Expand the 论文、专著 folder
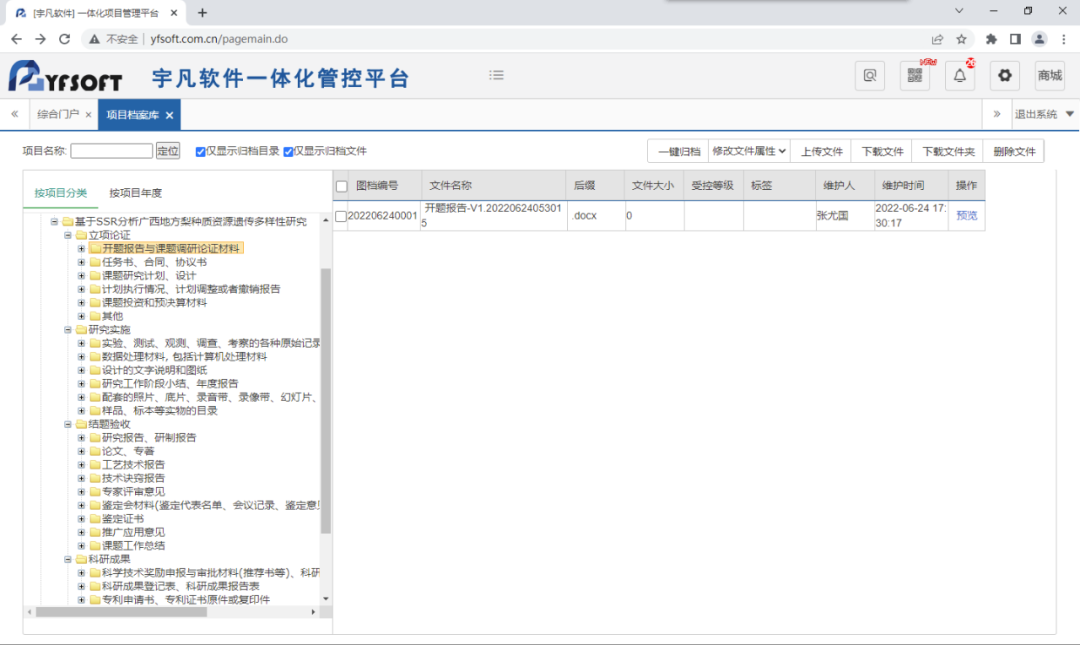 pyautogui.click(x=81, y=451)
